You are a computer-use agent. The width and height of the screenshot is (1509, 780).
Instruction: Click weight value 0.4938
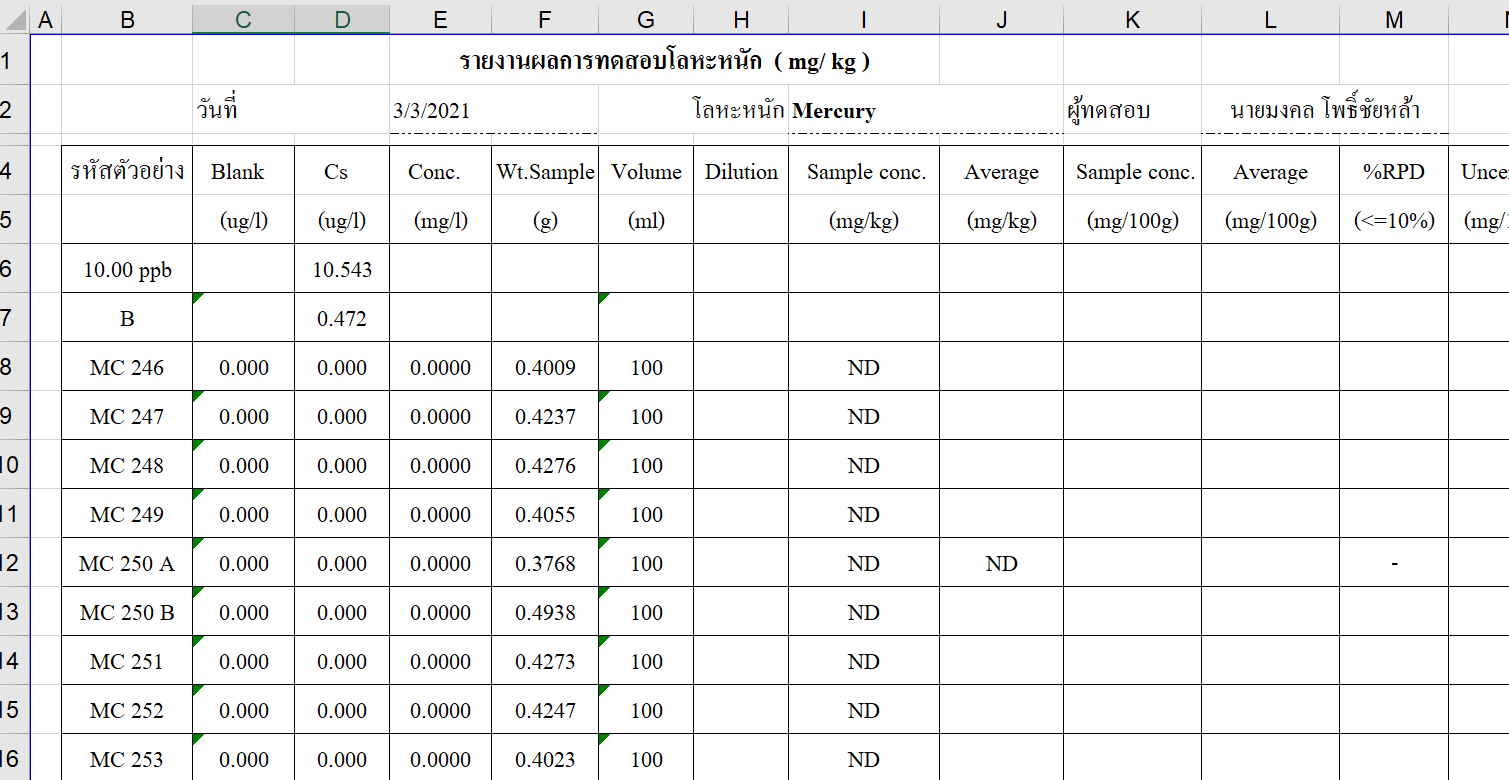(x=545, y=612)
